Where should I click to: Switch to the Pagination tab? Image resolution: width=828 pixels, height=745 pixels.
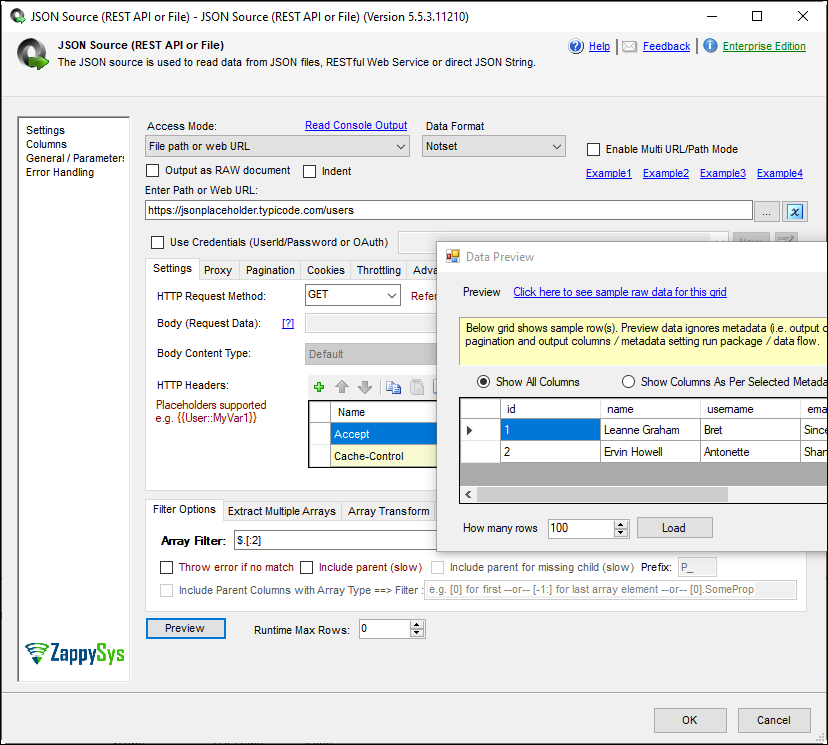pyautogui.click(x=270, y=270)
